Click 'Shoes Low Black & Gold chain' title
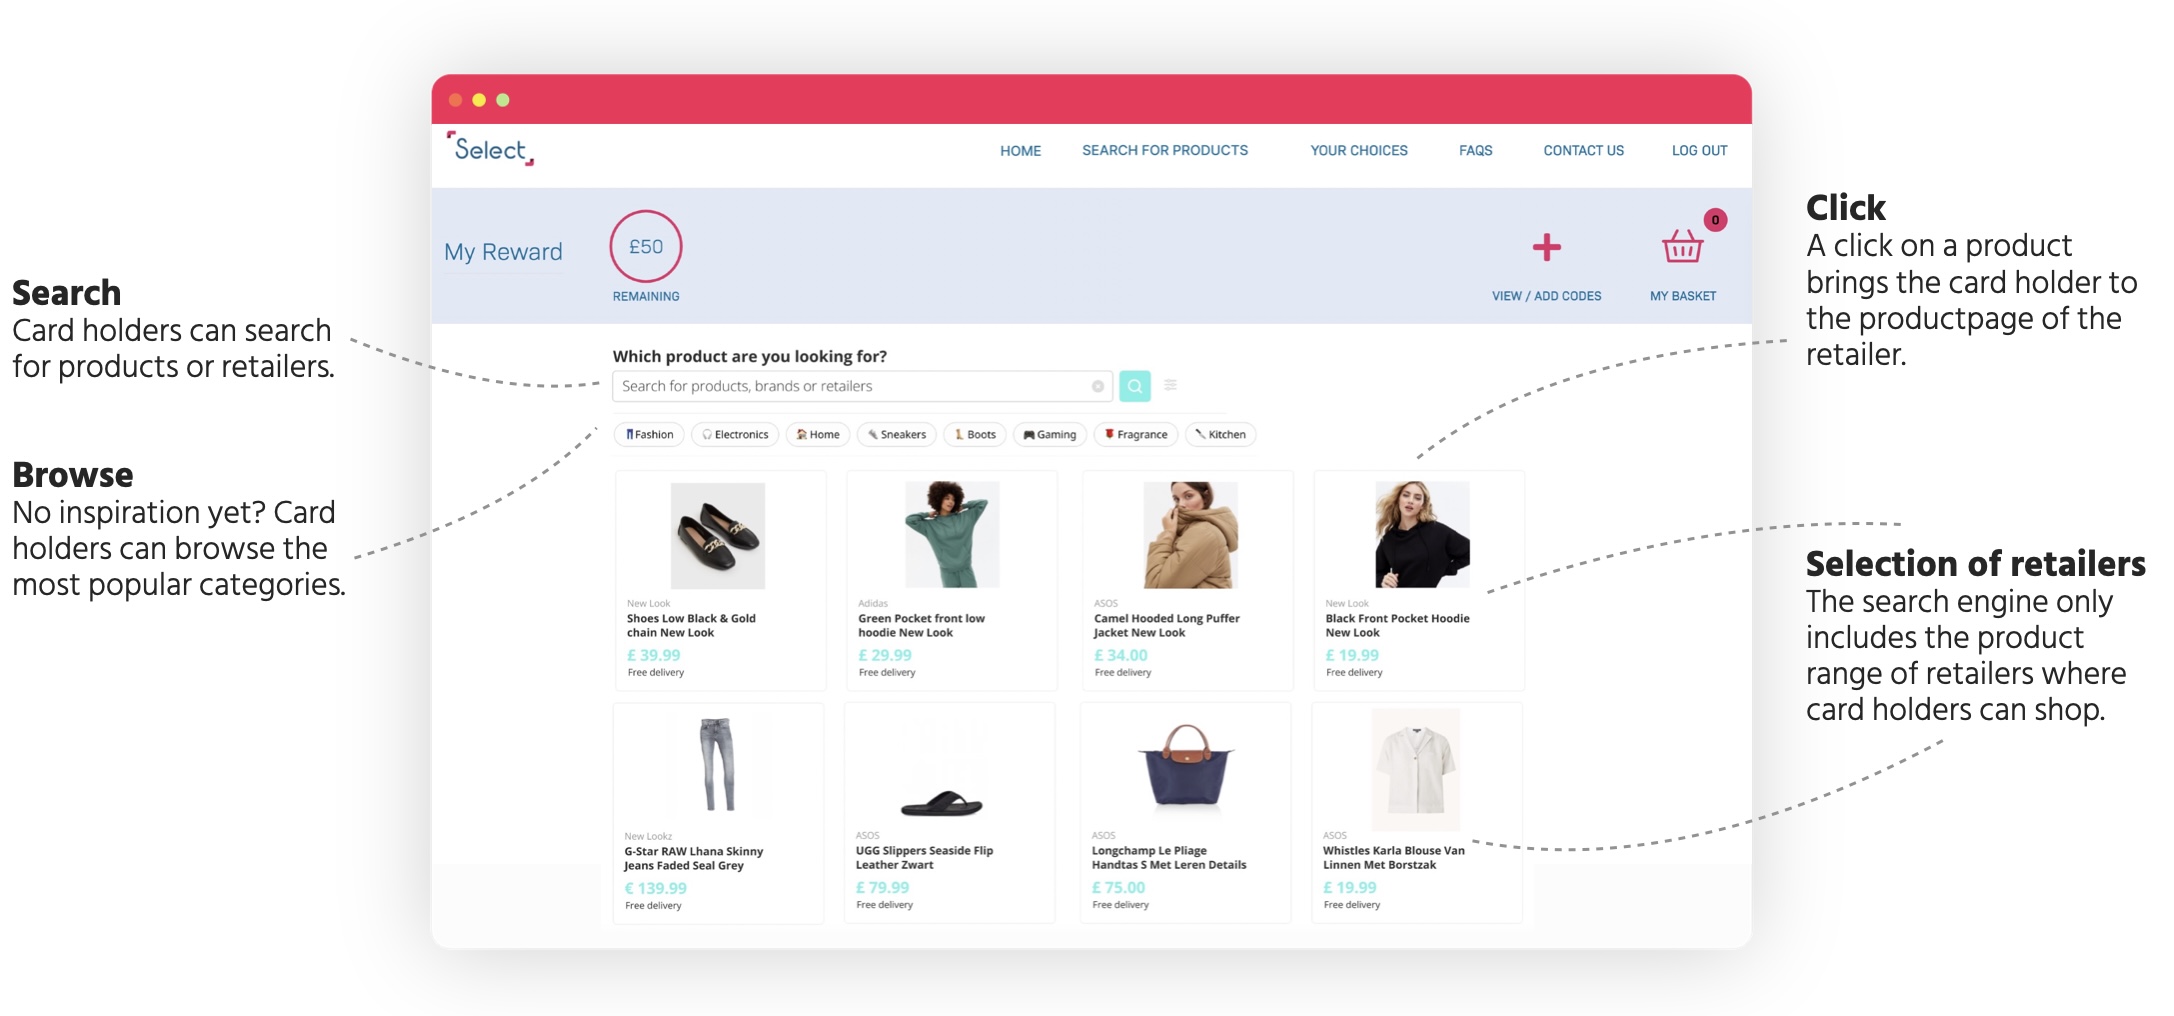Screen dimensions: 2174x1016 [691, 626]
